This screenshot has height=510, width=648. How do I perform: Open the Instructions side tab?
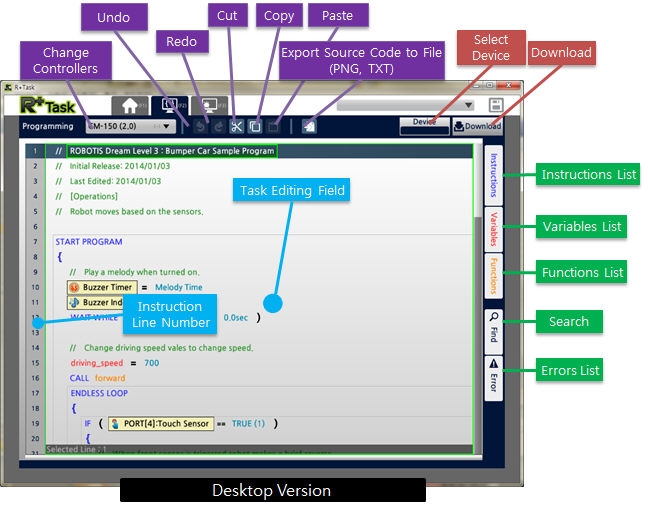pos(493,175)
